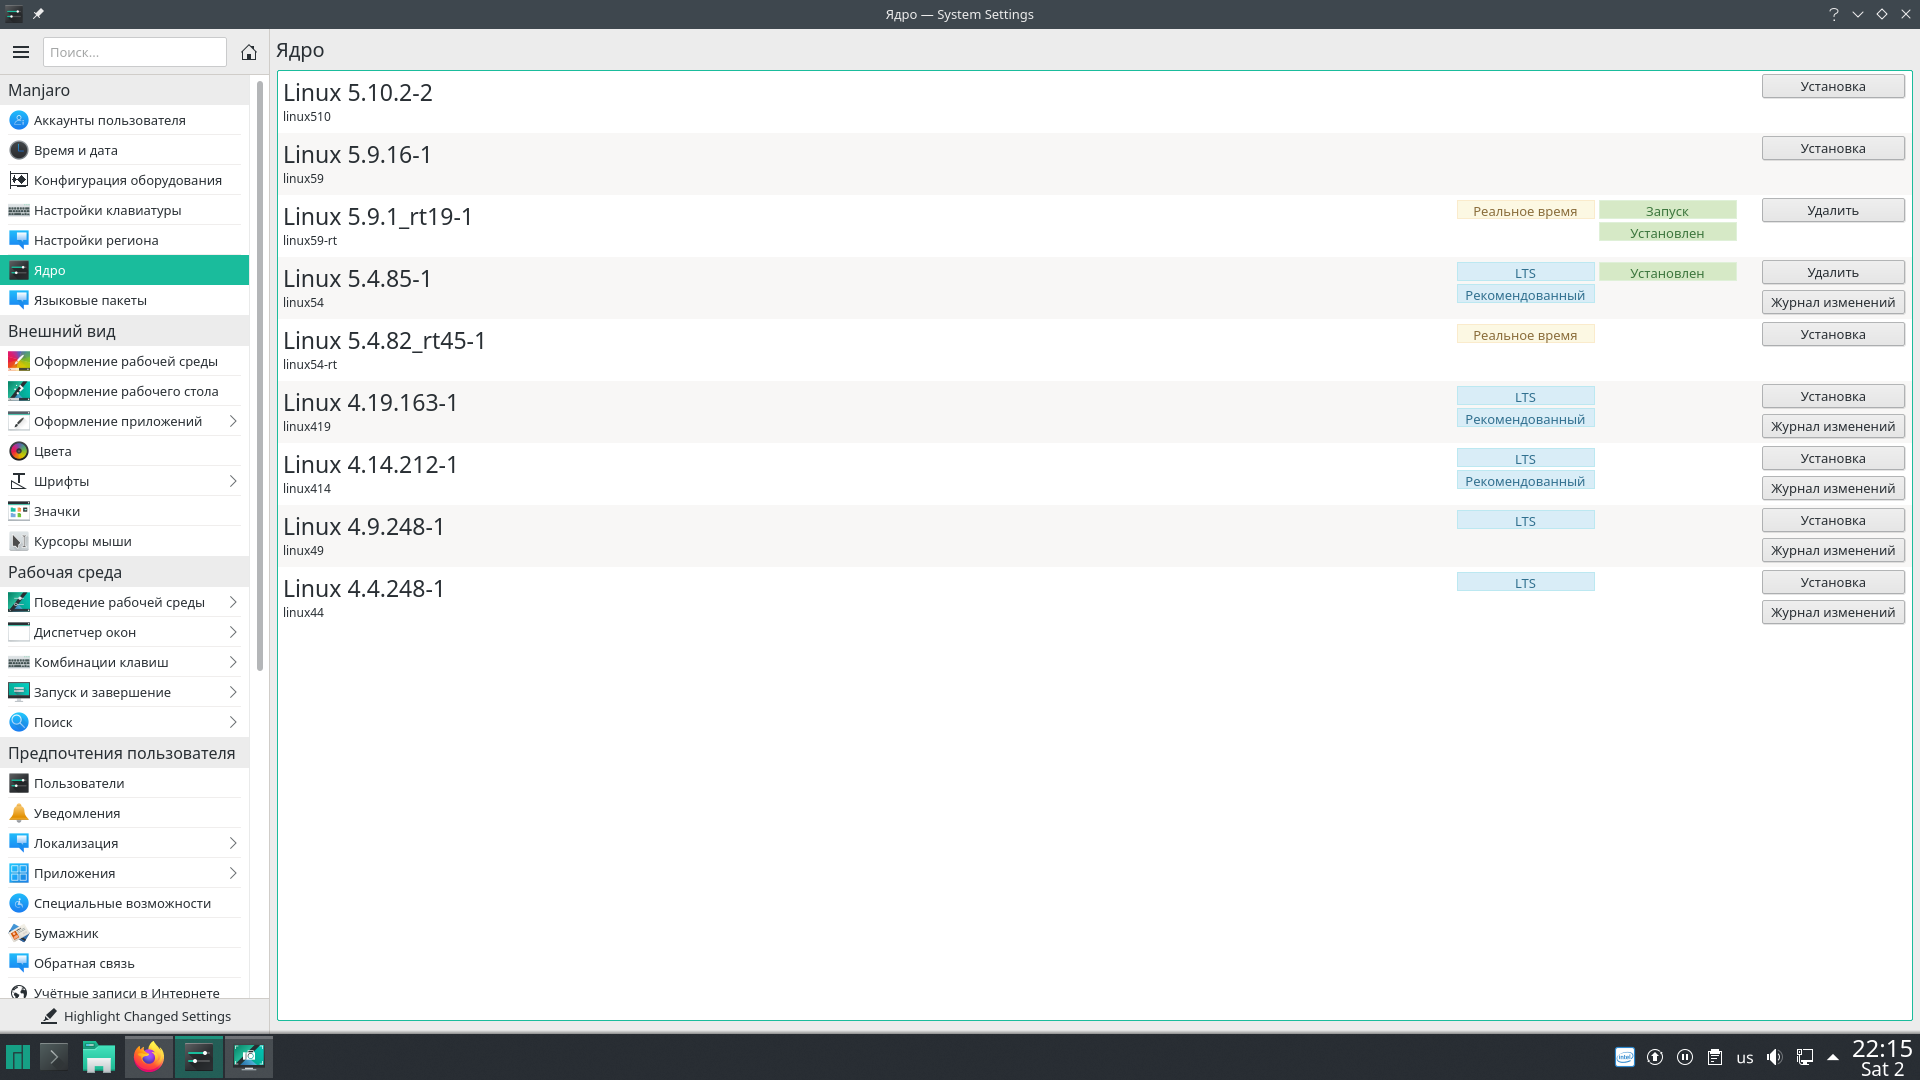The height and width of the screenshot is (1080, 1920).
Task: Open Бумажник wallet icon
Action: pyautogui.click(x=19, y=933)
